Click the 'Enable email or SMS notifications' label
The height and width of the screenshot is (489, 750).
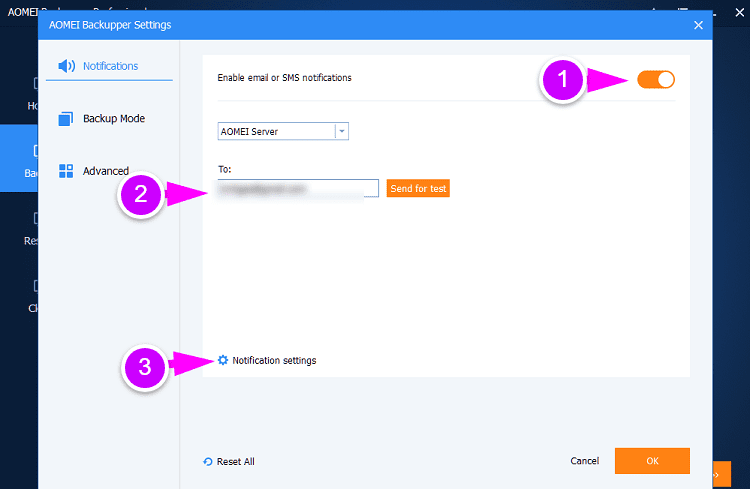click(x=285, y=78)
